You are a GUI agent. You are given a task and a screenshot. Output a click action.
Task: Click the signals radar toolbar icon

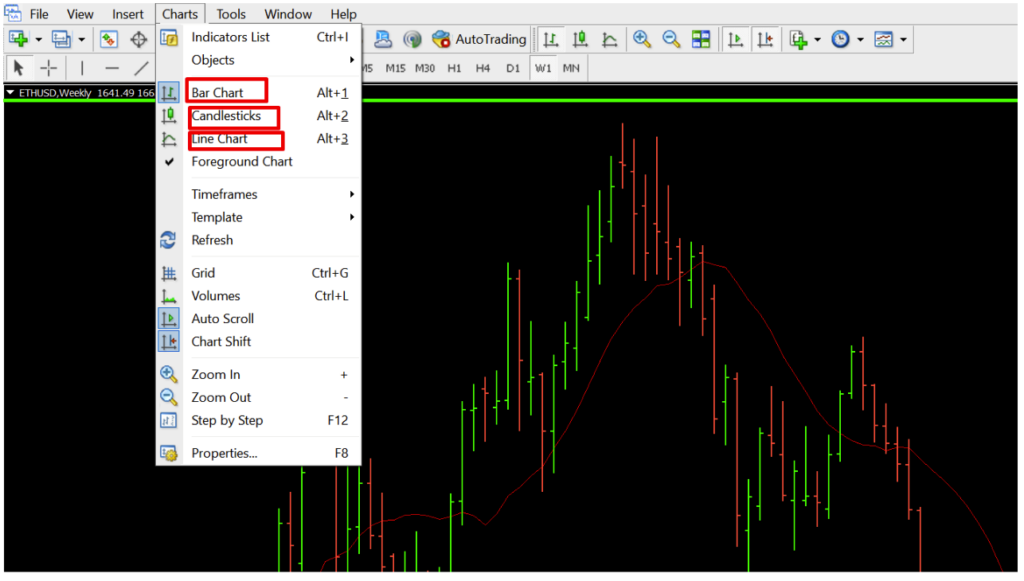412,39
